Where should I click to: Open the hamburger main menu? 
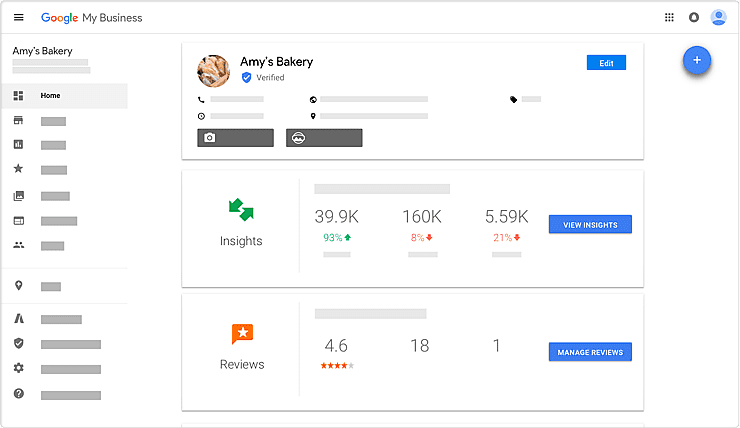point(18,18)
